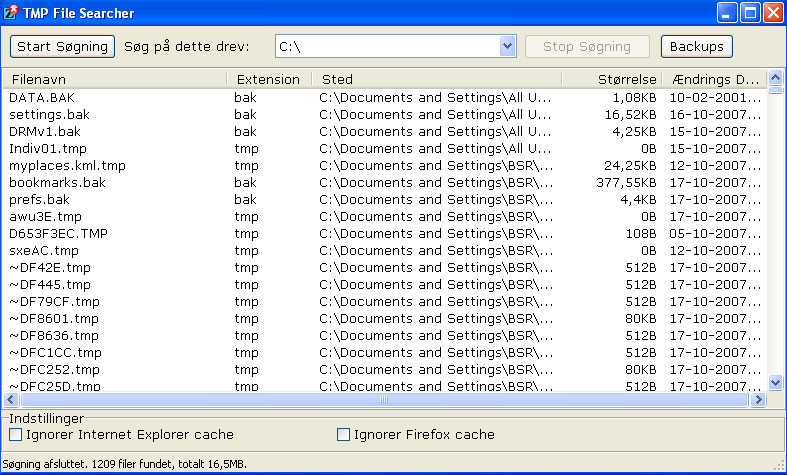787x475 pixels.
Task: Close the TMP File Searcher window
Action: tap(773, 13)
